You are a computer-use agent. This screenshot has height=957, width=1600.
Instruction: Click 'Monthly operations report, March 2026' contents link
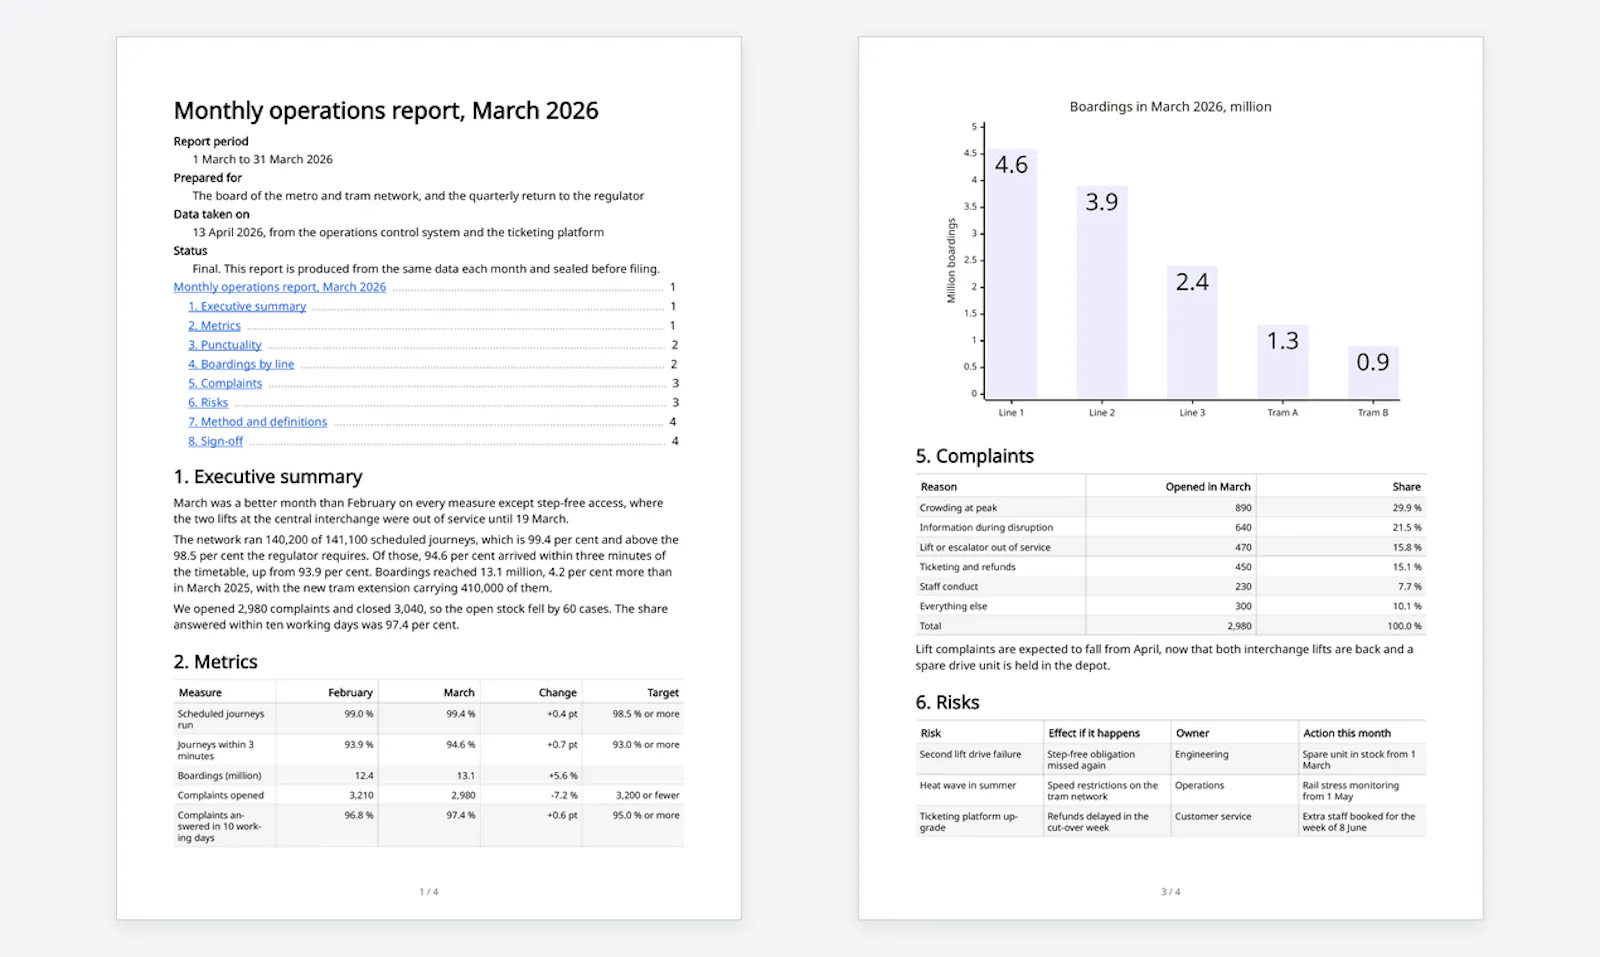click(x=279, y=287)
